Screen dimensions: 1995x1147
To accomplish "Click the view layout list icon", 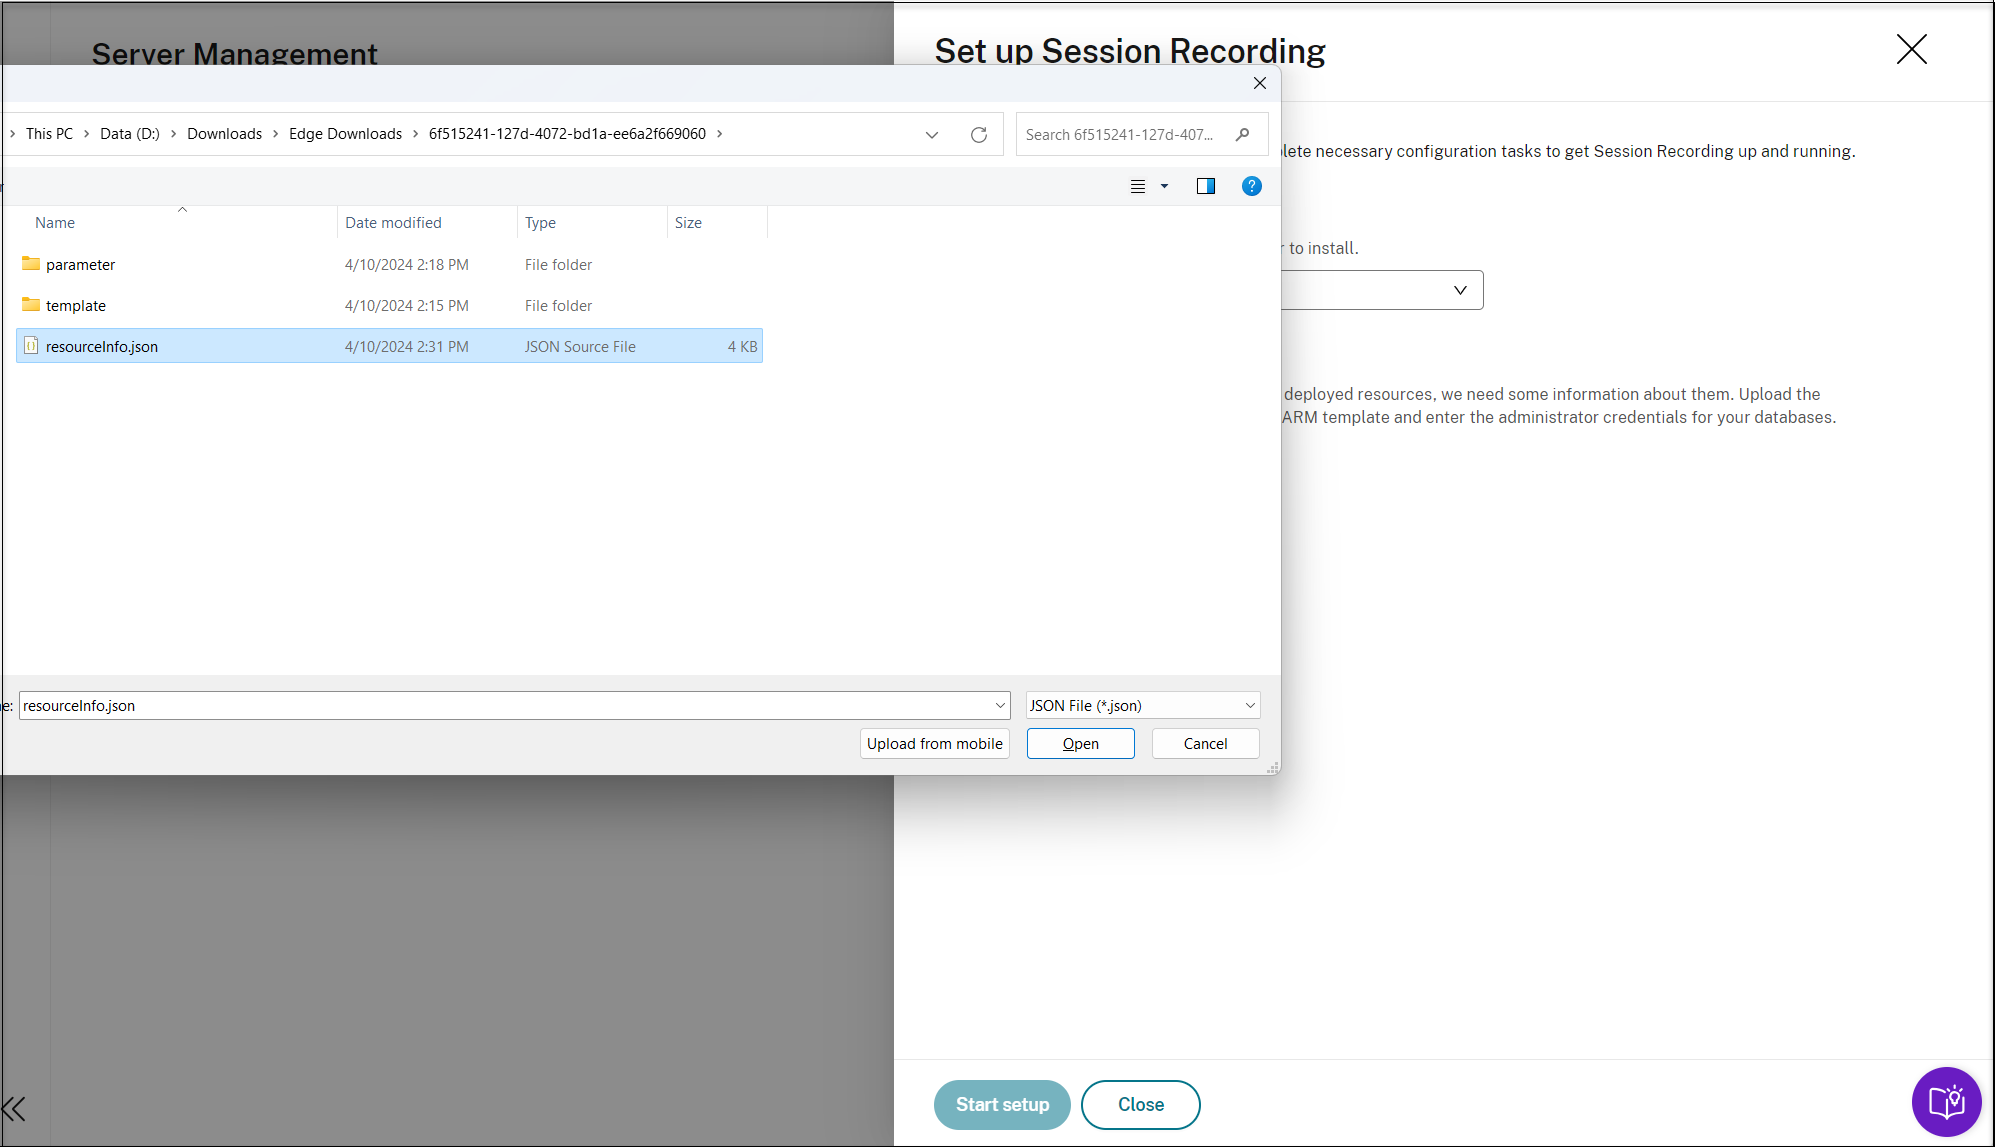I will click(x=1137, y=186).
